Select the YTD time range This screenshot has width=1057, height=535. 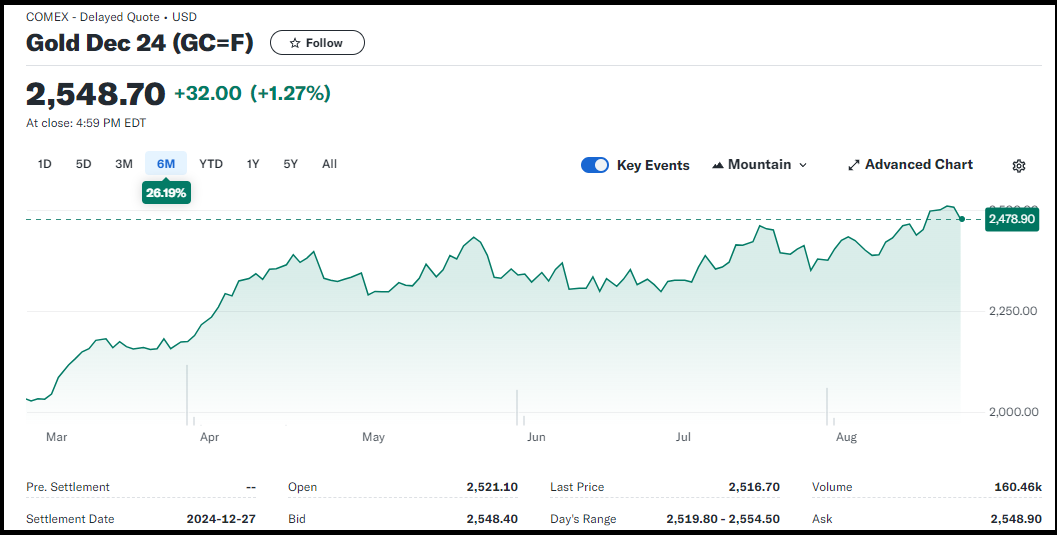(x=211, y=164)
